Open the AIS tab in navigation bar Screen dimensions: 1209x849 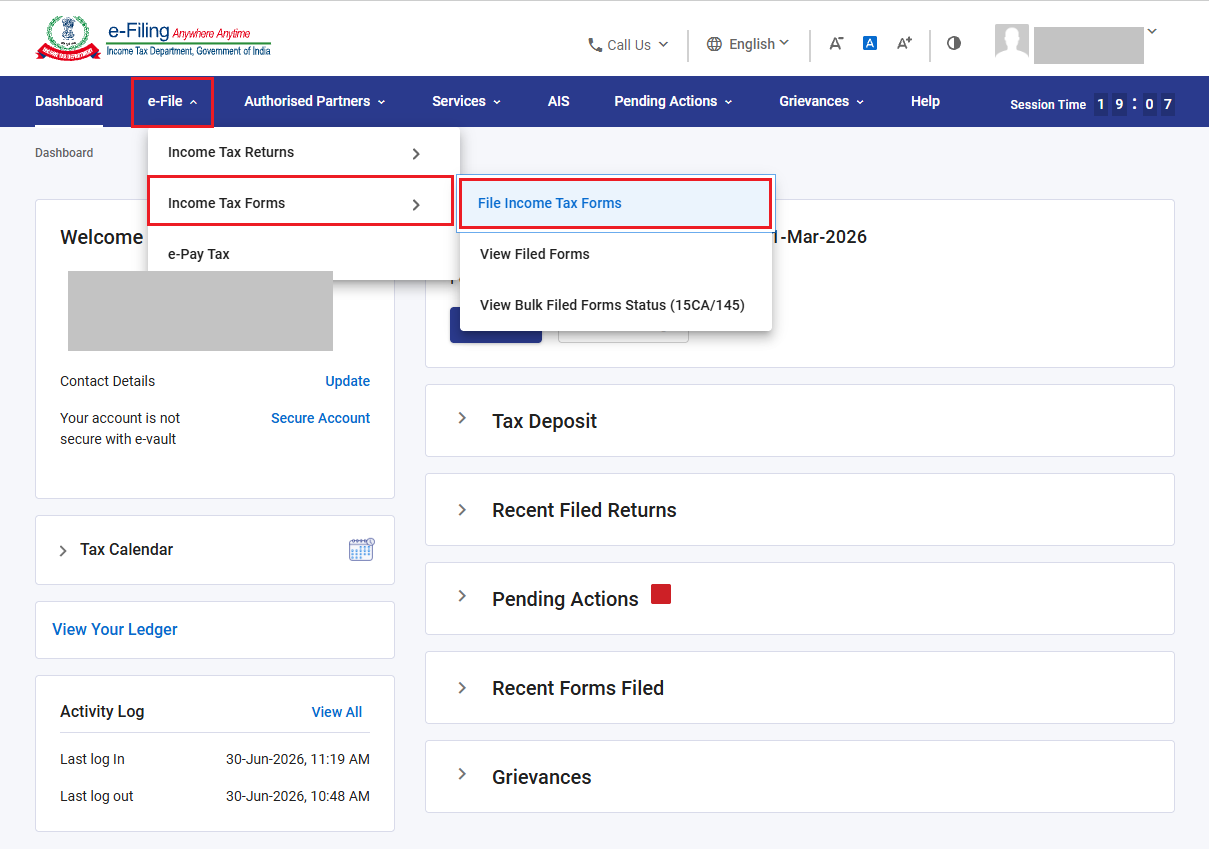[x=558, y=101]
